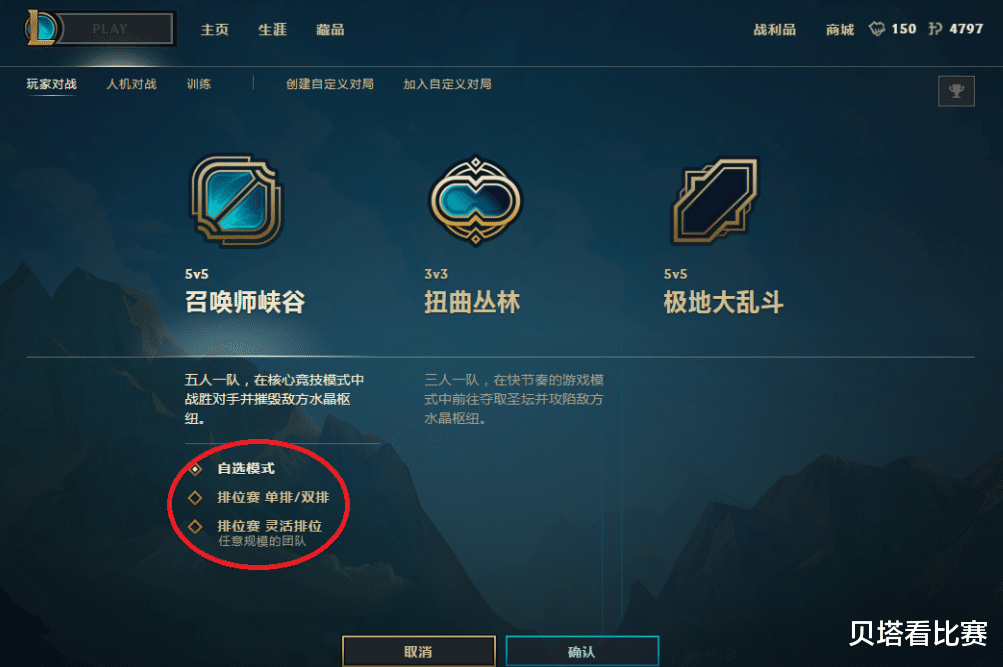1003x667 pixels.
Task: Click the RP currency icon next to 150
Action: 877,29
